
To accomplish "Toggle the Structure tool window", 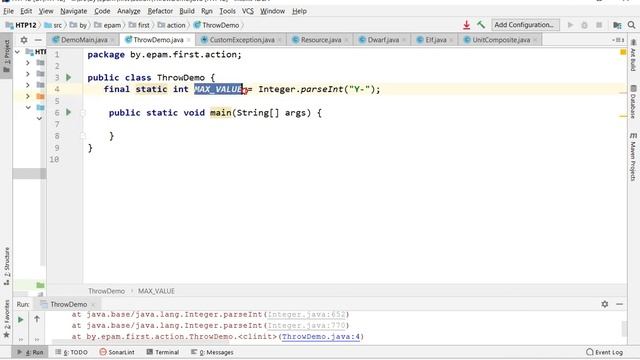I will tap(7, 266).
